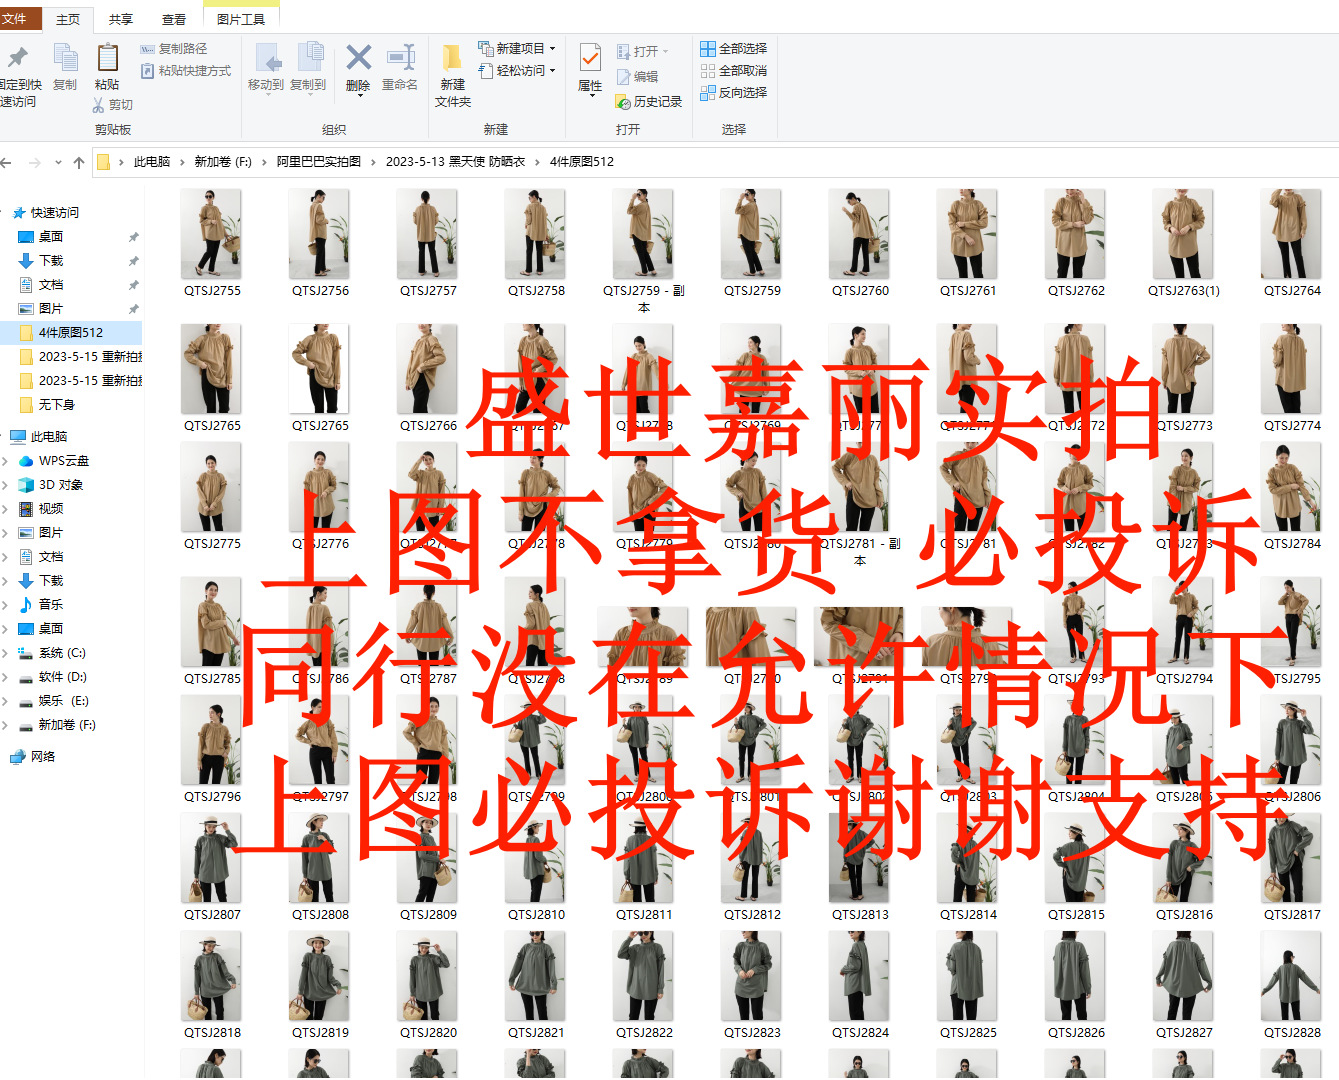Select the QTSJ2828 image thumbnail
The image size is (1339, 1080).
(1292, 976)
